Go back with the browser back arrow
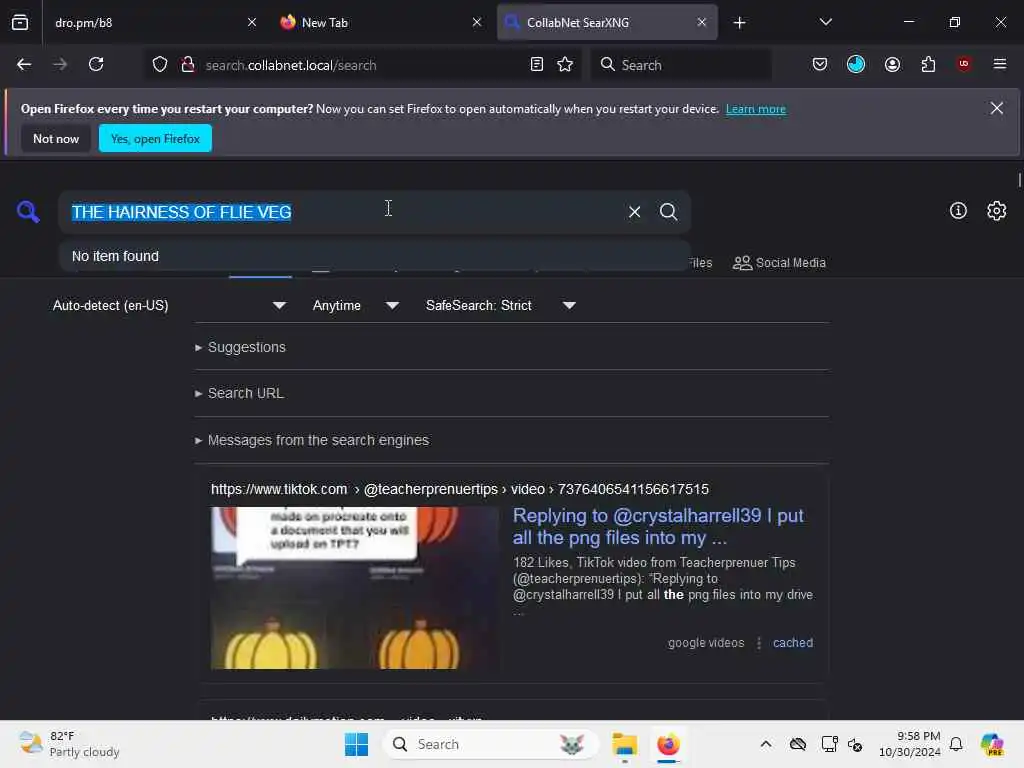This screenshot has width=1024, height=768. coord(24,65)
